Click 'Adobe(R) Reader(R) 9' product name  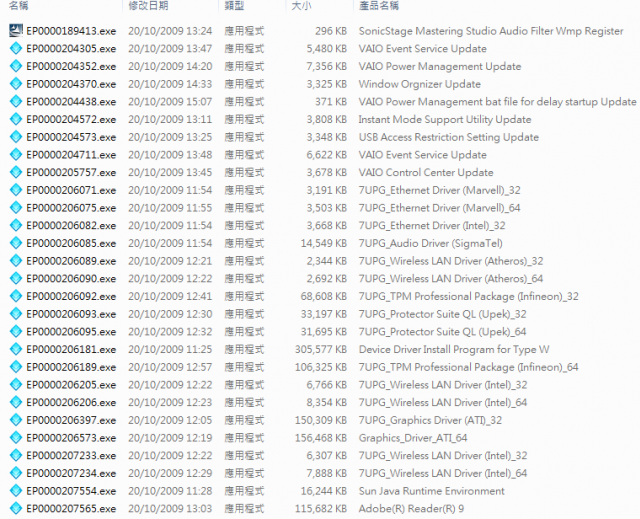(x=411, y=508)
